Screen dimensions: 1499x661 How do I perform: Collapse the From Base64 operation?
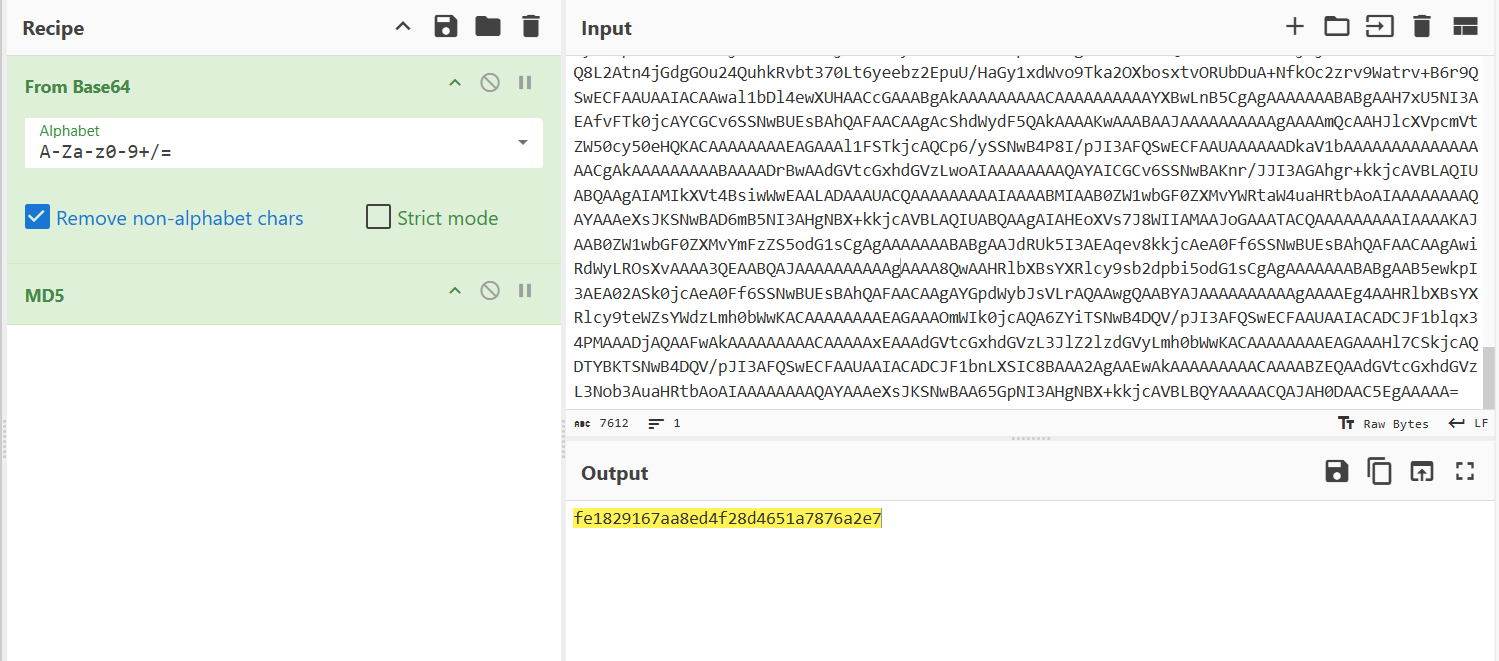click(454, 82)
